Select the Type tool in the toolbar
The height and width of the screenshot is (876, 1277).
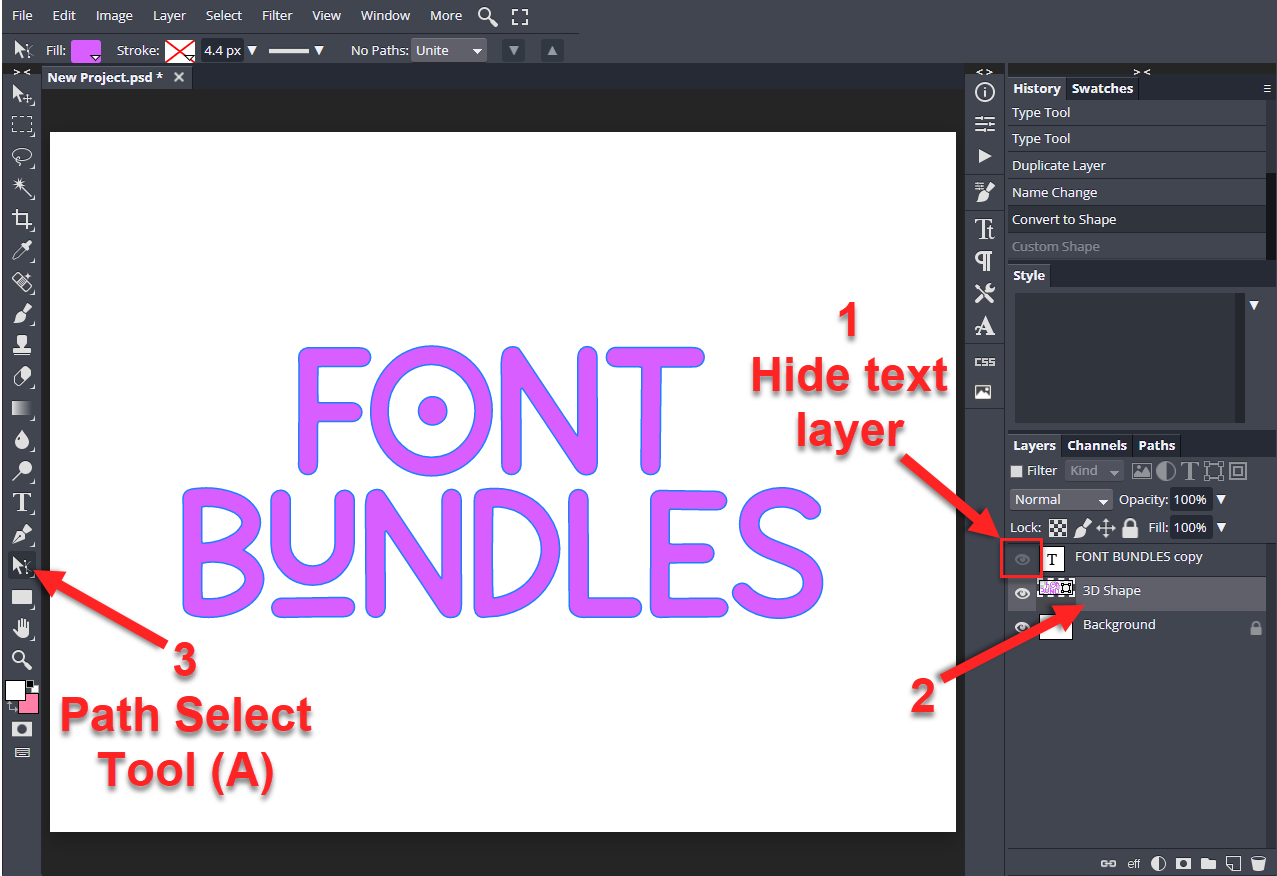coord(21,502)
